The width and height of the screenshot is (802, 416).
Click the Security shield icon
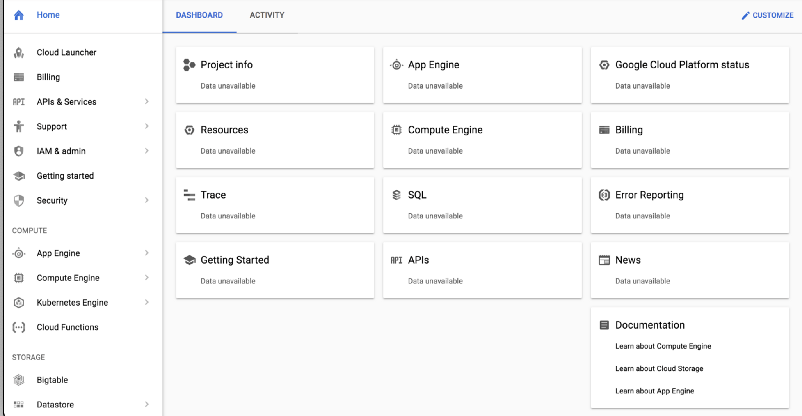click(x=19, y=201)
